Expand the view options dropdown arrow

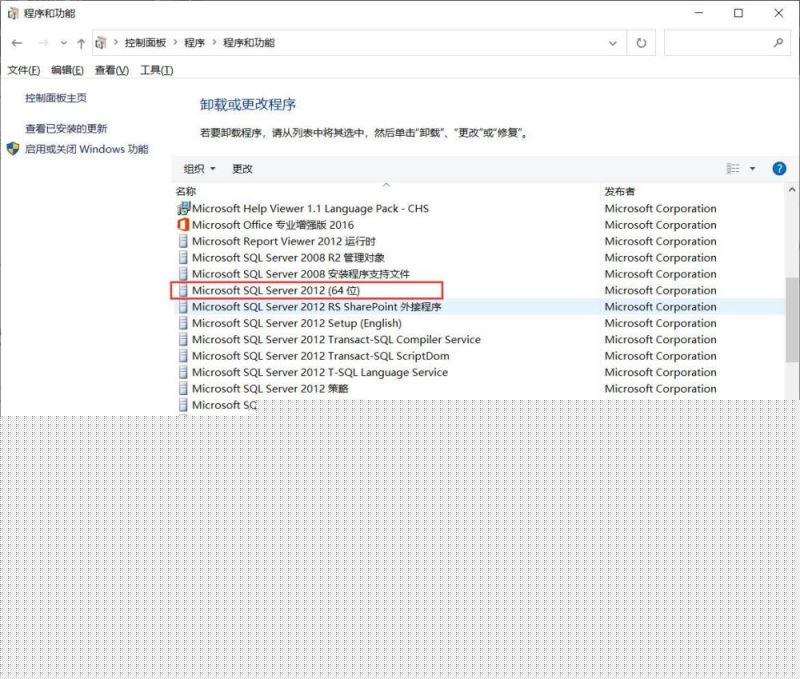tap(753, 169)
